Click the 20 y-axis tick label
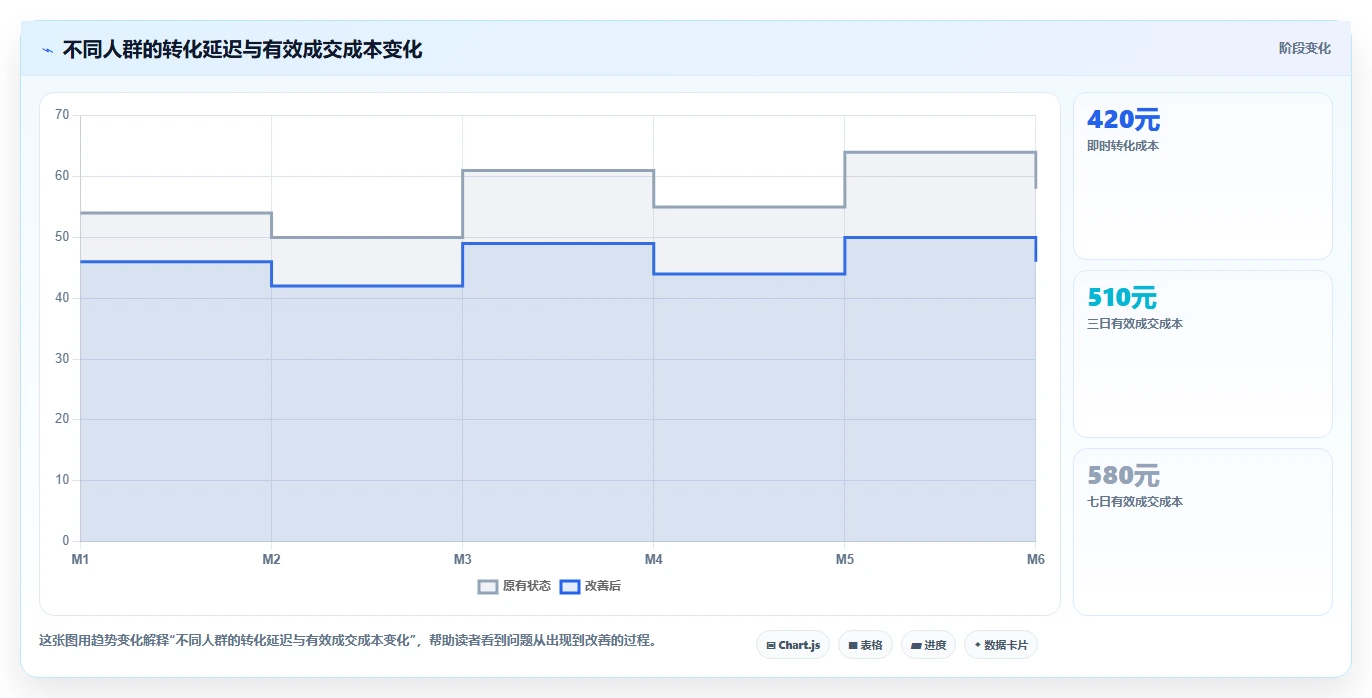 click(x=62, y=419)
